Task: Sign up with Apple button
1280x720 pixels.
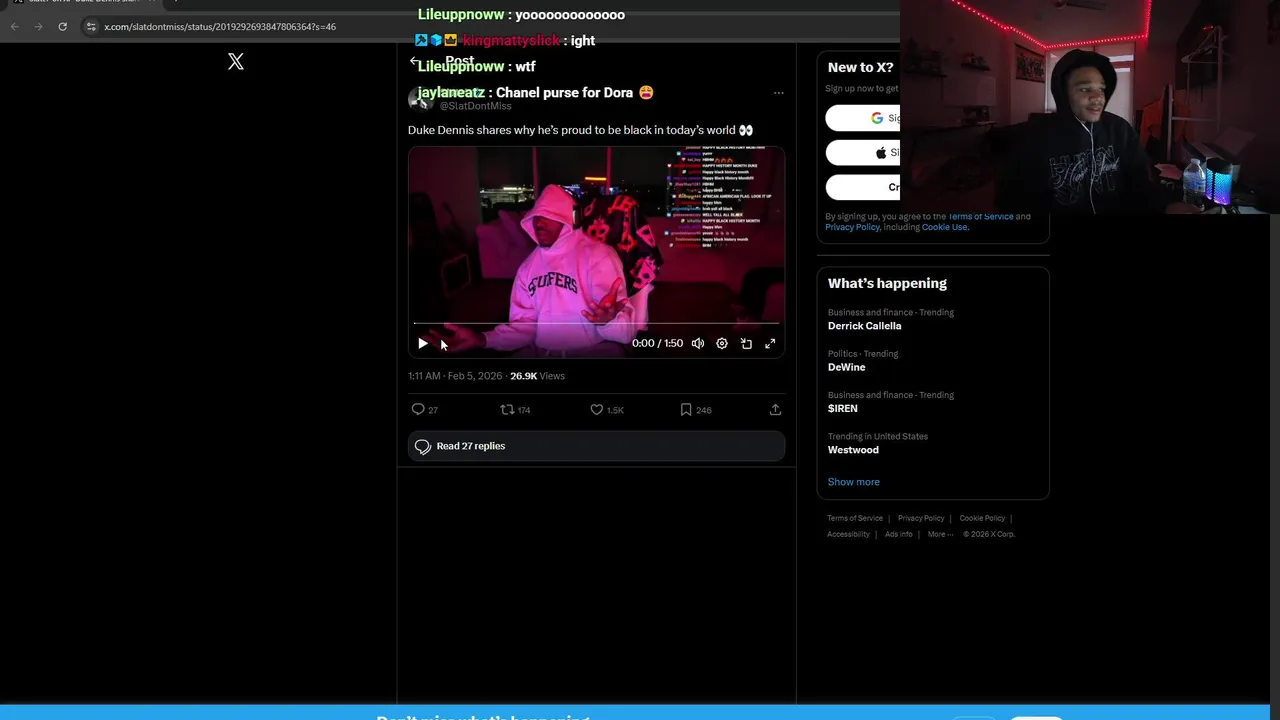Action: coord(863,152)
